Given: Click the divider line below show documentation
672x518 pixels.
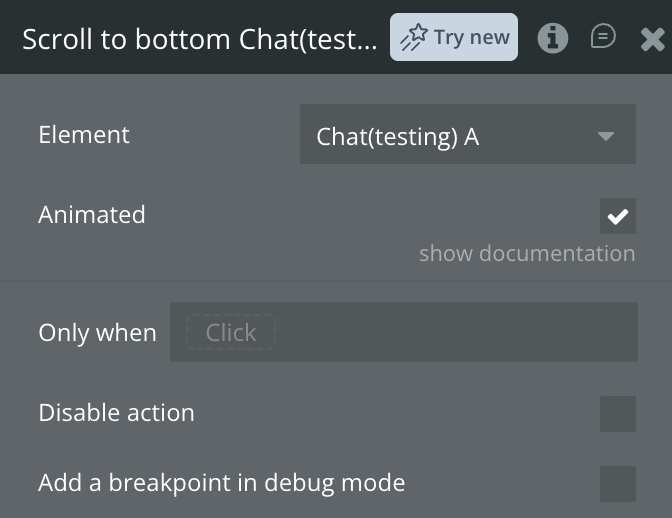Looking at the screenshot, I should tap(336, 281).
